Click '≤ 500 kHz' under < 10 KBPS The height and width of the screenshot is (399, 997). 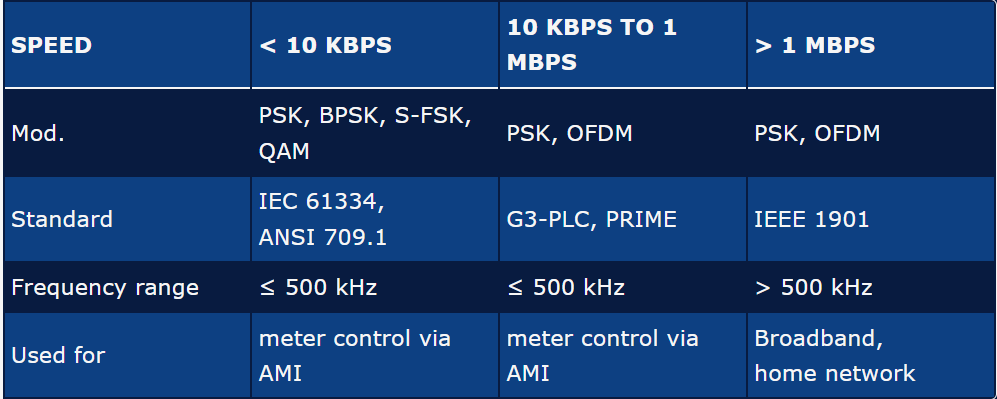pos(375,287)
